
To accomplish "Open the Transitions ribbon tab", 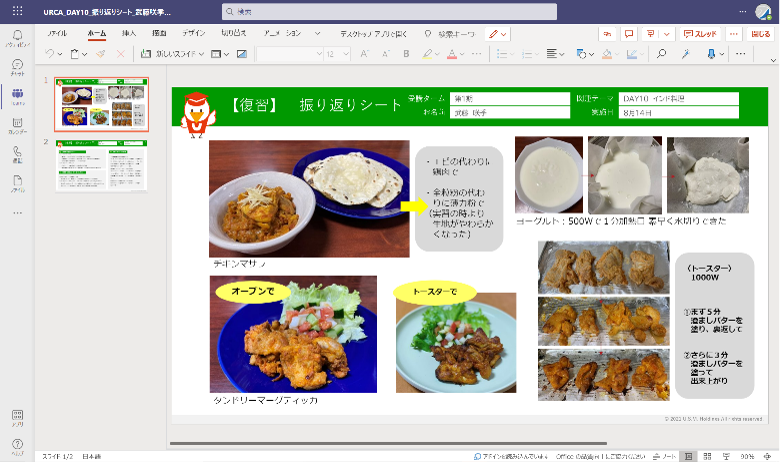I will (x=234, y=33).
